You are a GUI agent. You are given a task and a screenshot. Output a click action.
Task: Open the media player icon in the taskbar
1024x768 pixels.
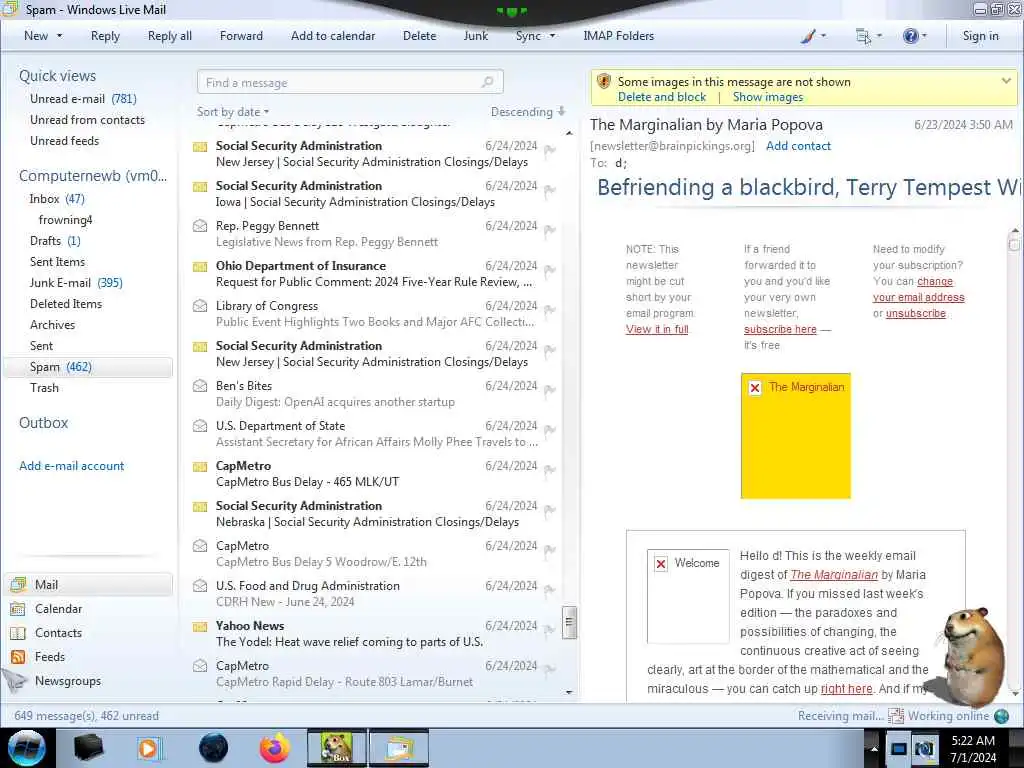click(149, 748)
